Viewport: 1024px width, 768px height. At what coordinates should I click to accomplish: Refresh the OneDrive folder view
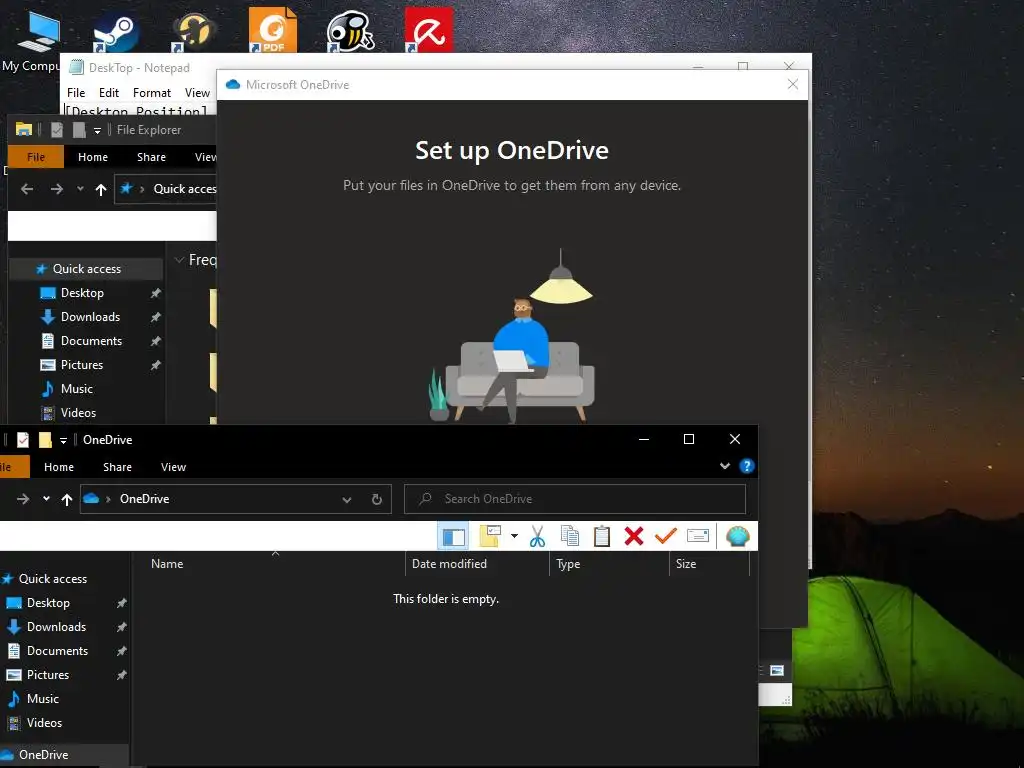[x=377, y=500]
